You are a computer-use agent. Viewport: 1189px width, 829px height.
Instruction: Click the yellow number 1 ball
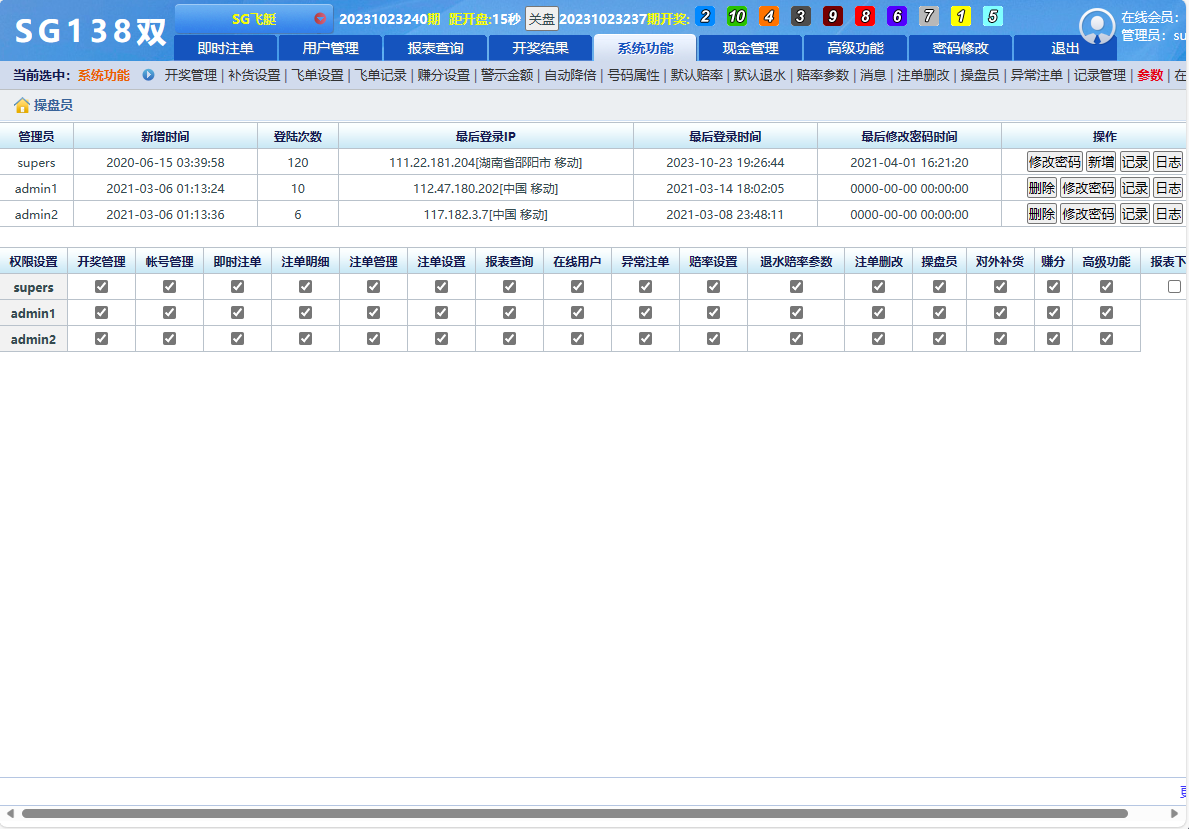coord(960,16)
